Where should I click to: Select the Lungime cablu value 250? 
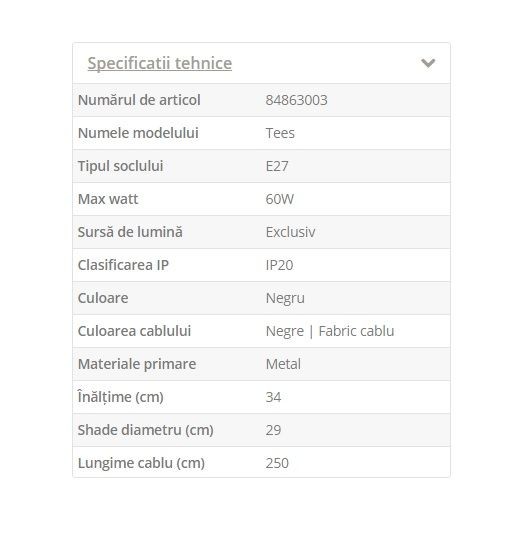(x=277, y=463)
